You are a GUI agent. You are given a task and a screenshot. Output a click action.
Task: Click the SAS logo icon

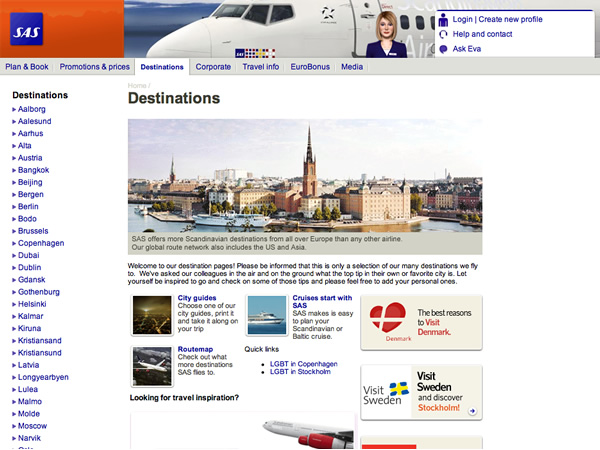tap(26, 29)
